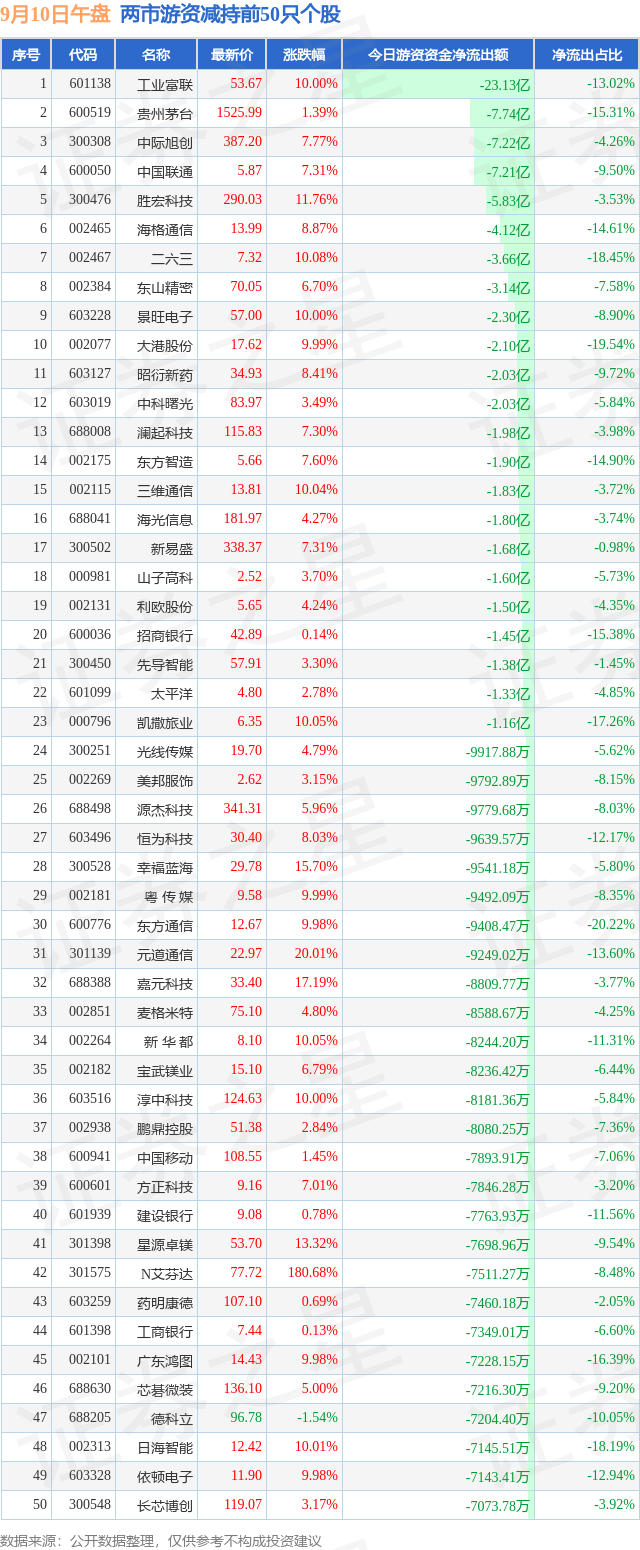
Task: Click stock code 600601
Action: pyautogui.click(x=89, y=1186)
